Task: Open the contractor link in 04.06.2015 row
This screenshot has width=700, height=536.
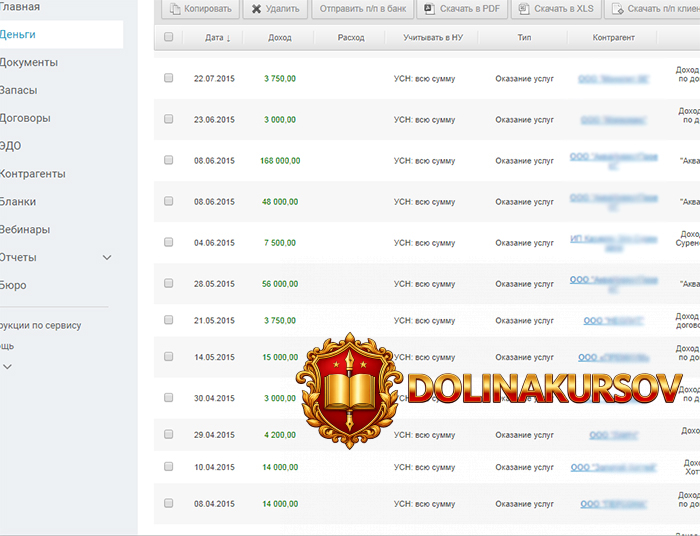Action: pyautogui.click(x=613, y=242)
